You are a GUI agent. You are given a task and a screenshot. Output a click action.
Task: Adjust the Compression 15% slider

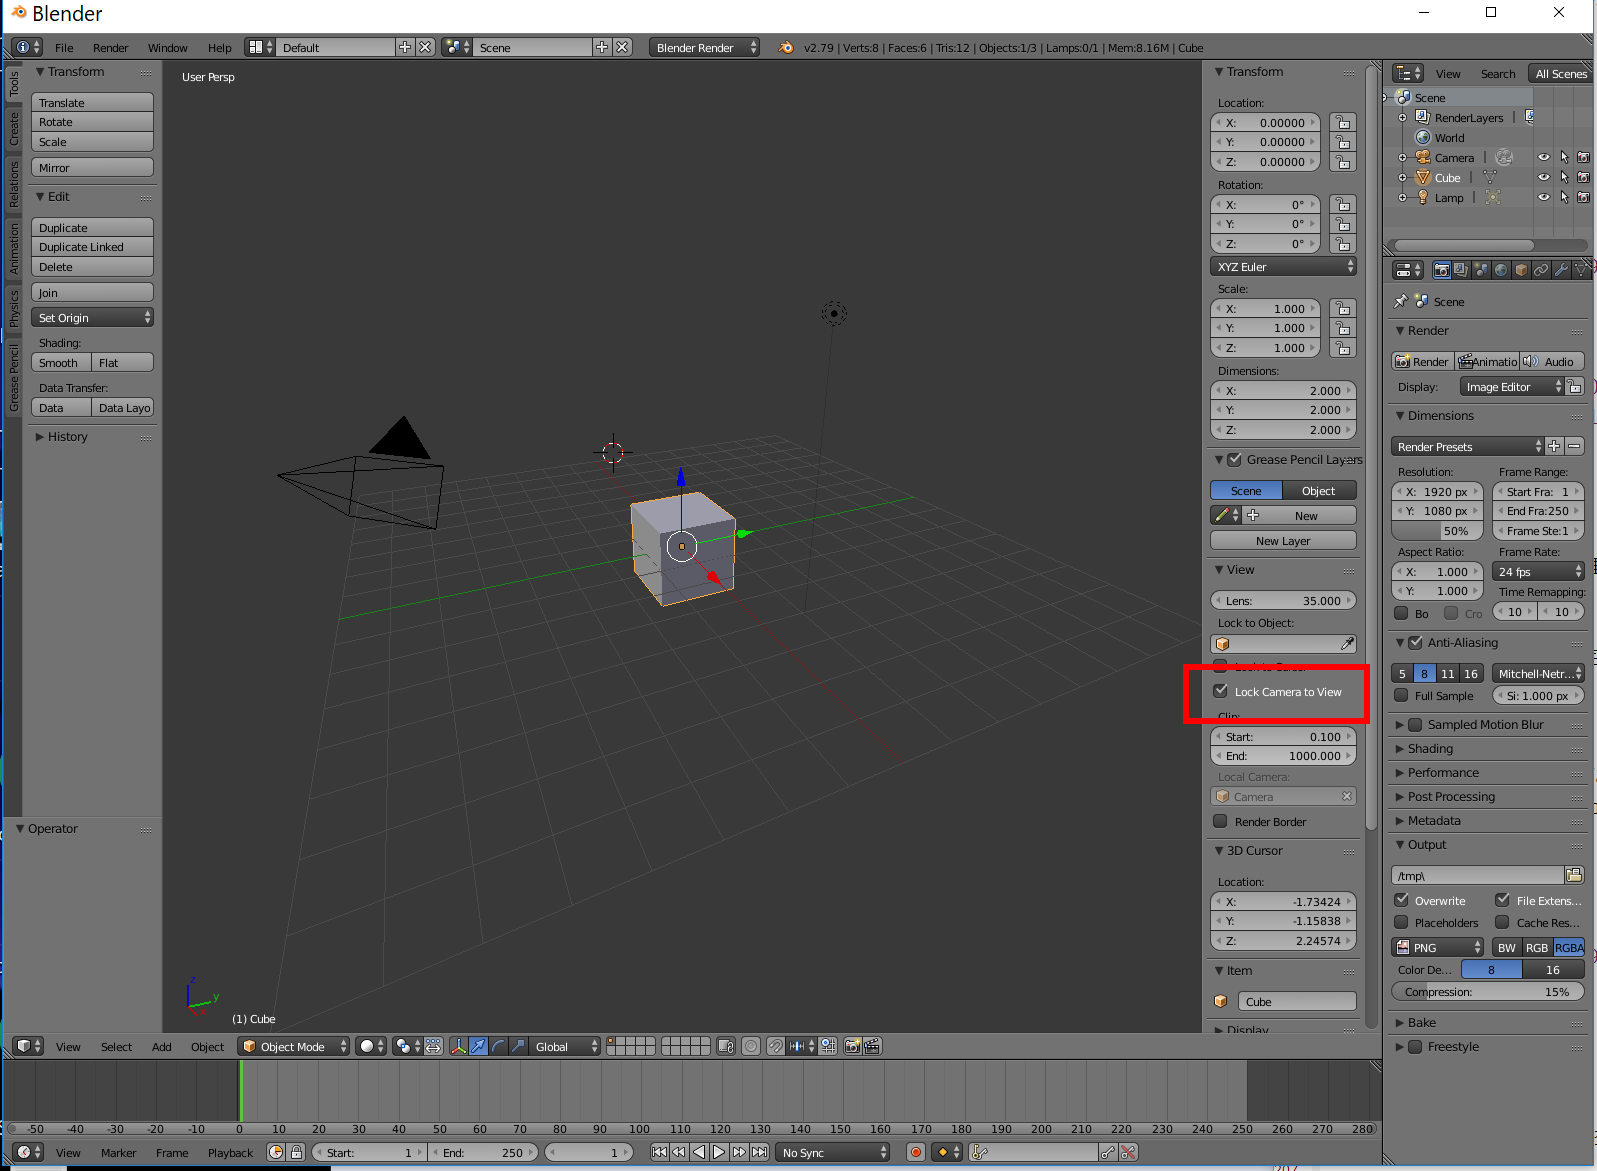coord(1488,991)
